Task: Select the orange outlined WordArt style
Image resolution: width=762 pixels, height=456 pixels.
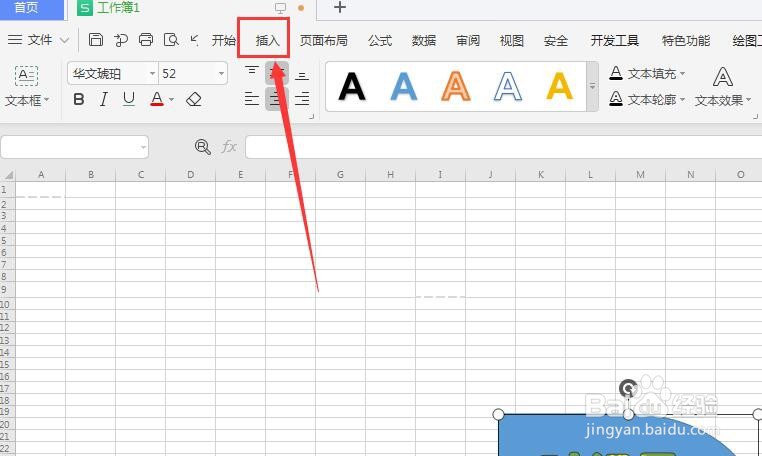Action: pos(456,87)
